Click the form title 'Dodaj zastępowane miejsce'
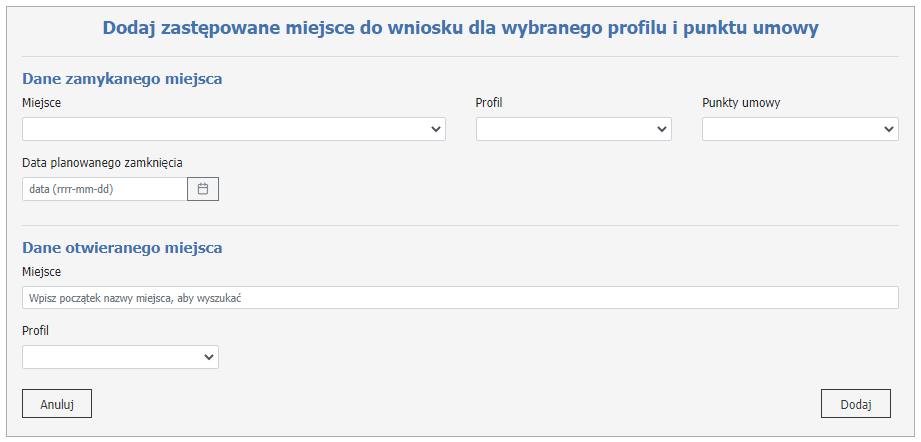 click(x=460, y=29)
